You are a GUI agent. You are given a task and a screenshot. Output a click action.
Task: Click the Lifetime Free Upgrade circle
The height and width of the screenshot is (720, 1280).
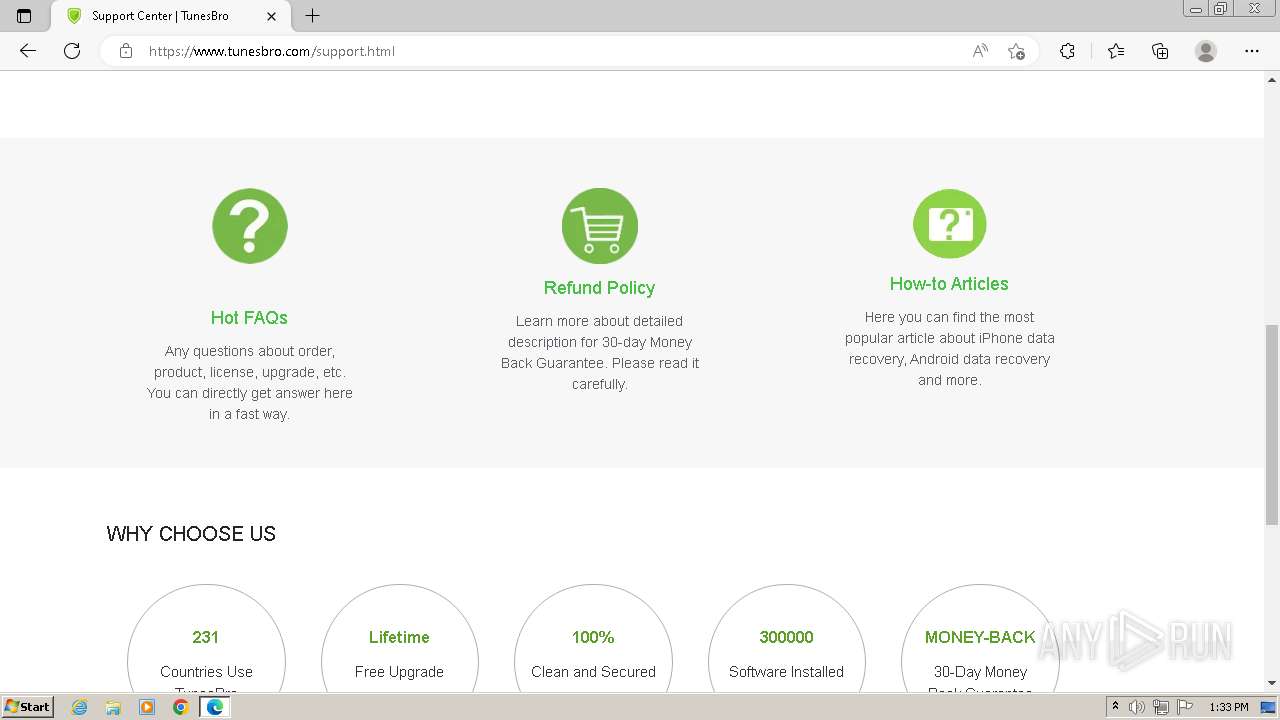tap(399, 640)
